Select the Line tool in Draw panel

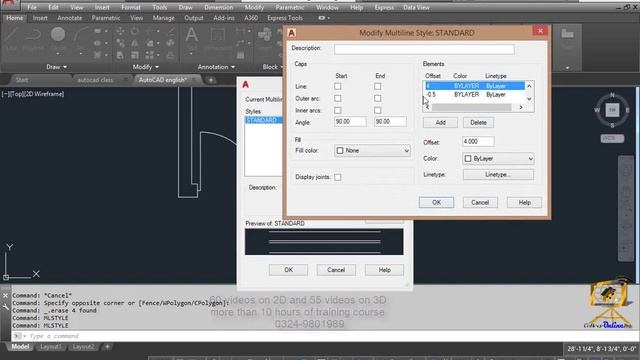pos(11,38)
